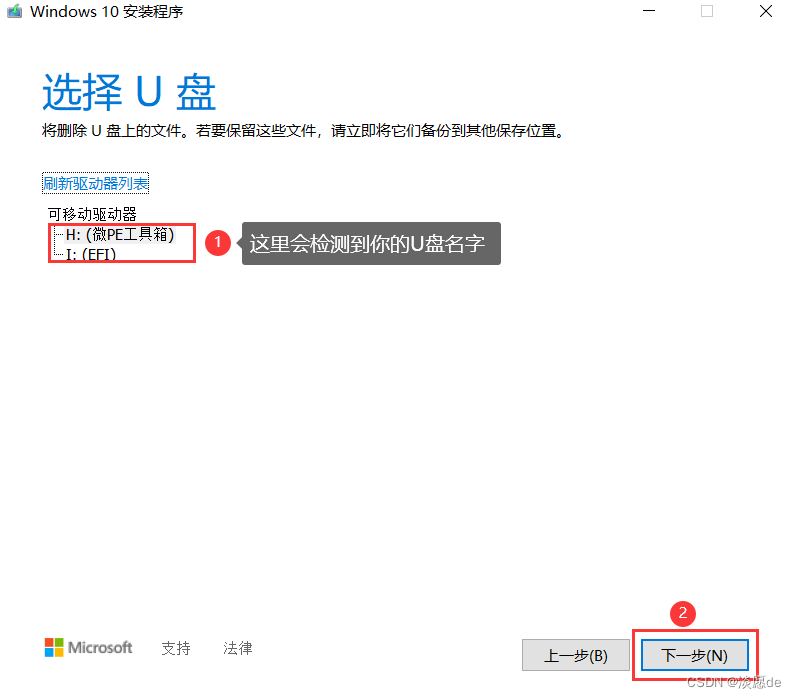796x699 pixels.
Task: Select the H: (微PE工具箱) drive
Action: coord(120,235)
